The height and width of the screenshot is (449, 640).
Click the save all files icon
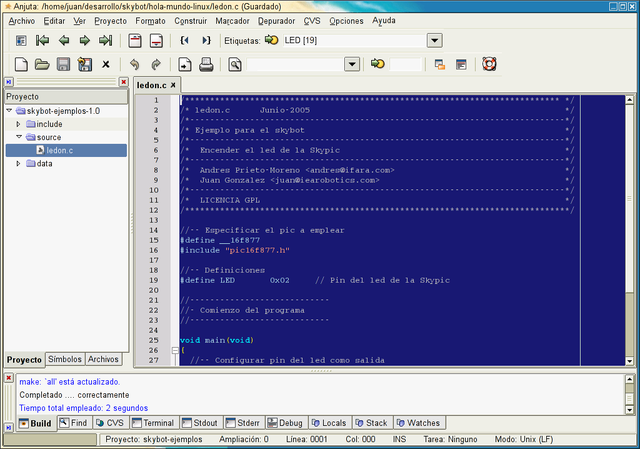84,64
